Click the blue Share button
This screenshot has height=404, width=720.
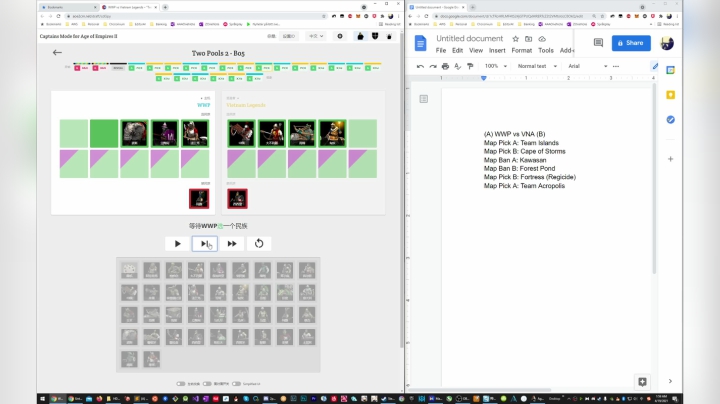tap(631, 43)
